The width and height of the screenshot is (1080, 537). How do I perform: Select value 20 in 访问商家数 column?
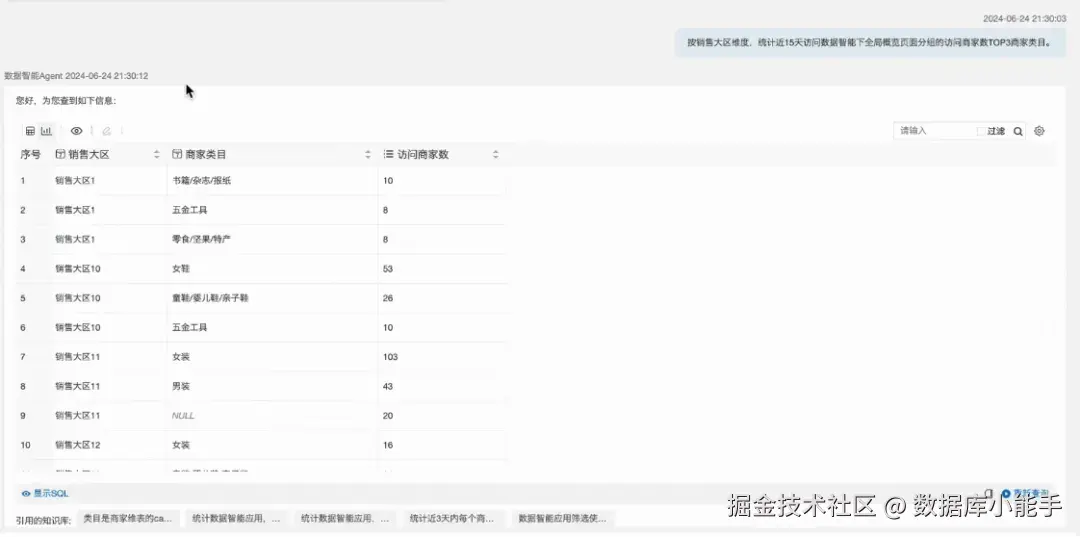[x=388, y=416]
